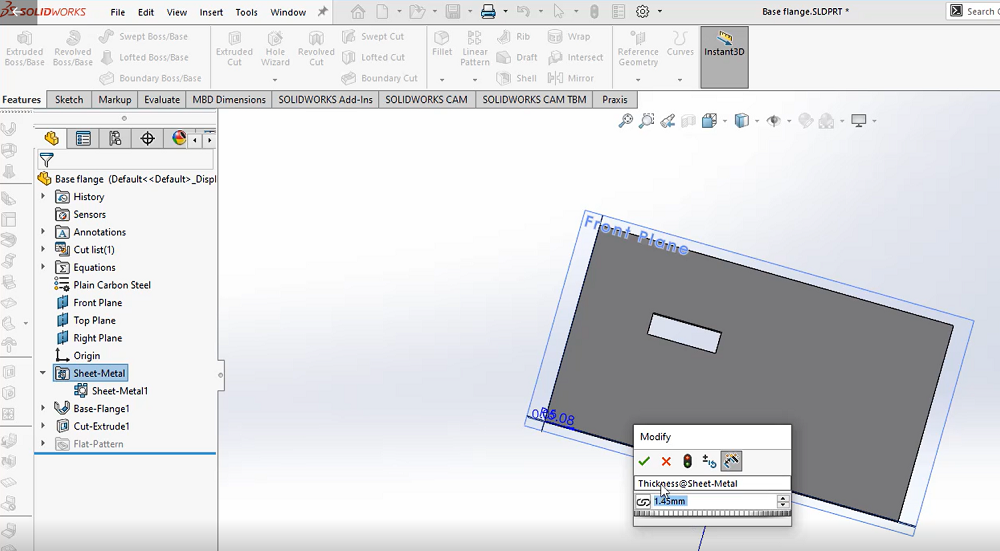Open the File menu
The height and width of the screenshot is (551, 1000).
tap(117, 12)
